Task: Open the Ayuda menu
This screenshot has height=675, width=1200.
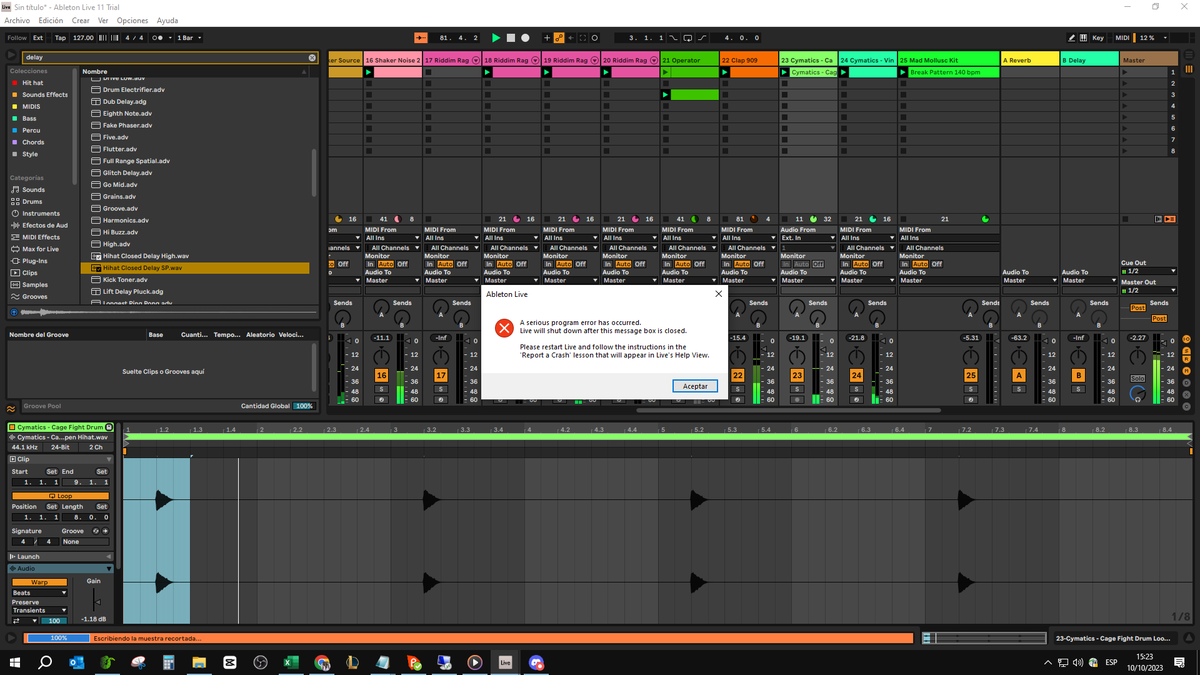Action: 167,20
